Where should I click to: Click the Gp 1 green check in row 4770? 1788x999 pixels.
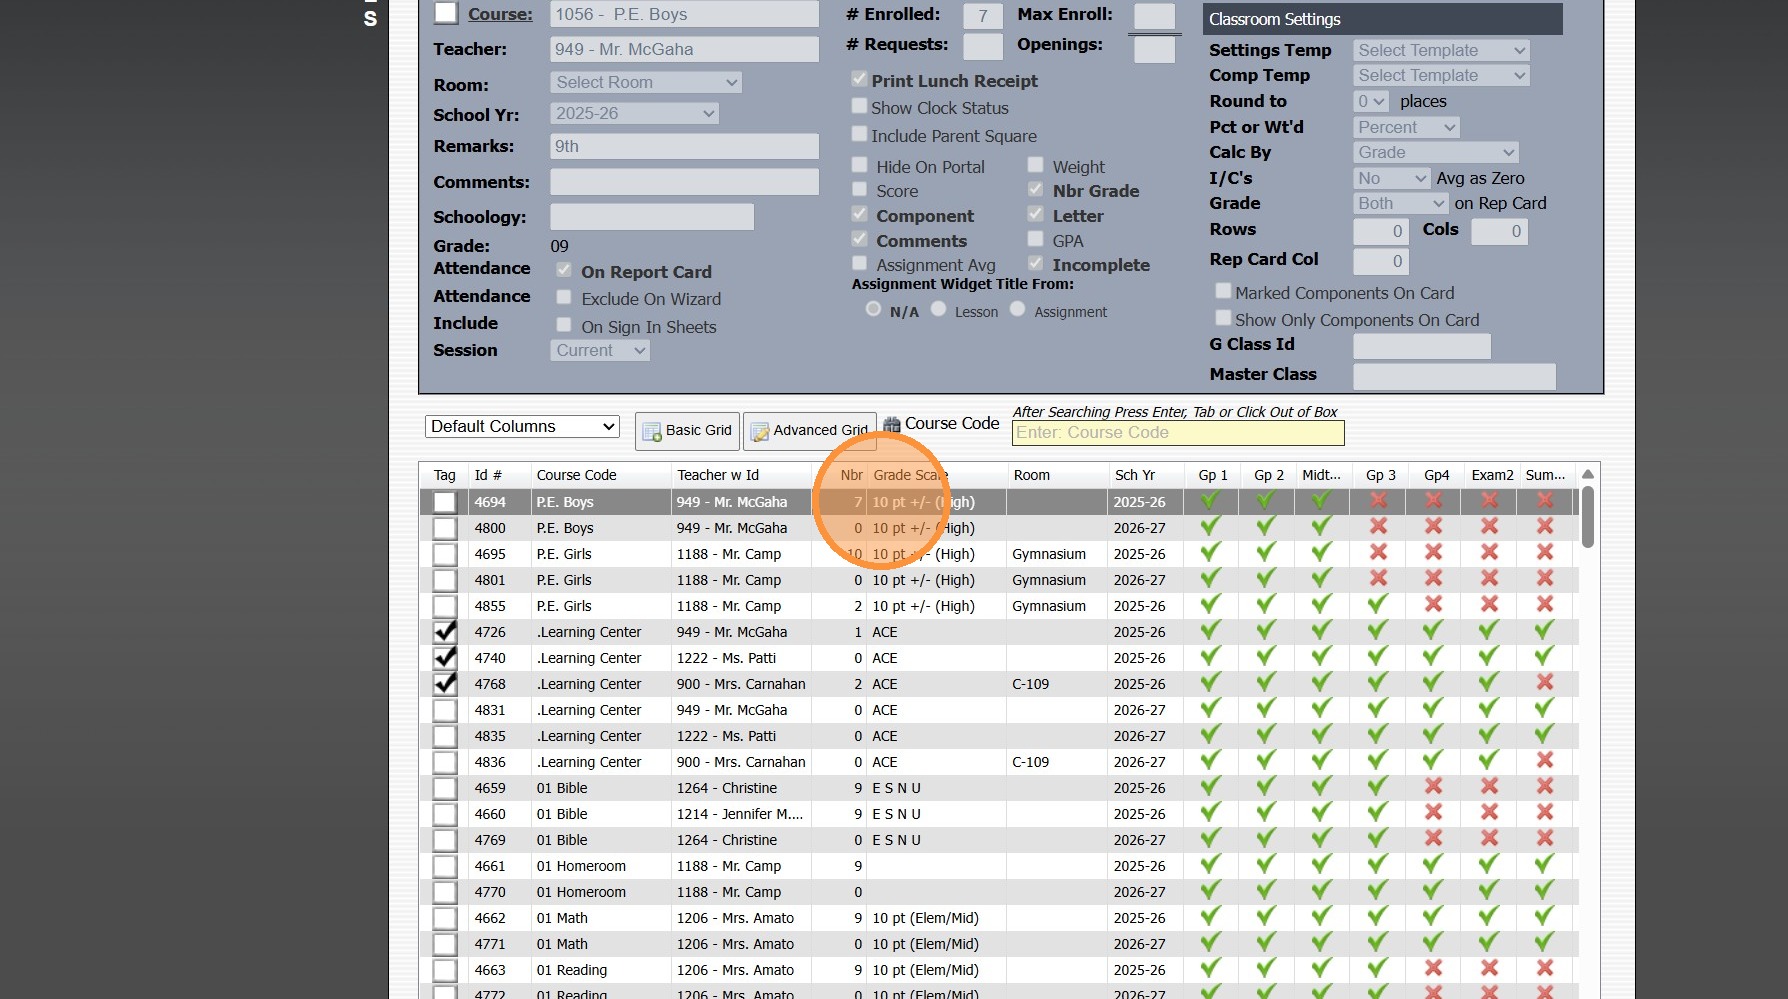1210,890
